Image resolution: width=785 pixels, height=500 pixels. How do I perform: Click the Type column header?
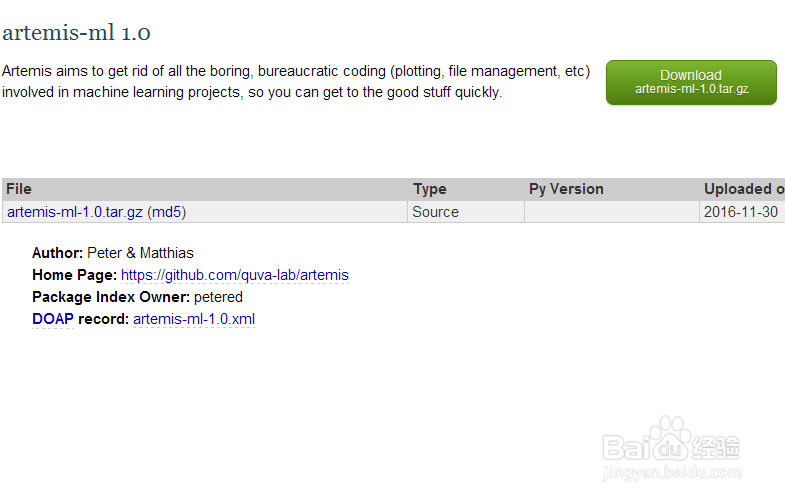click(430, 189)
